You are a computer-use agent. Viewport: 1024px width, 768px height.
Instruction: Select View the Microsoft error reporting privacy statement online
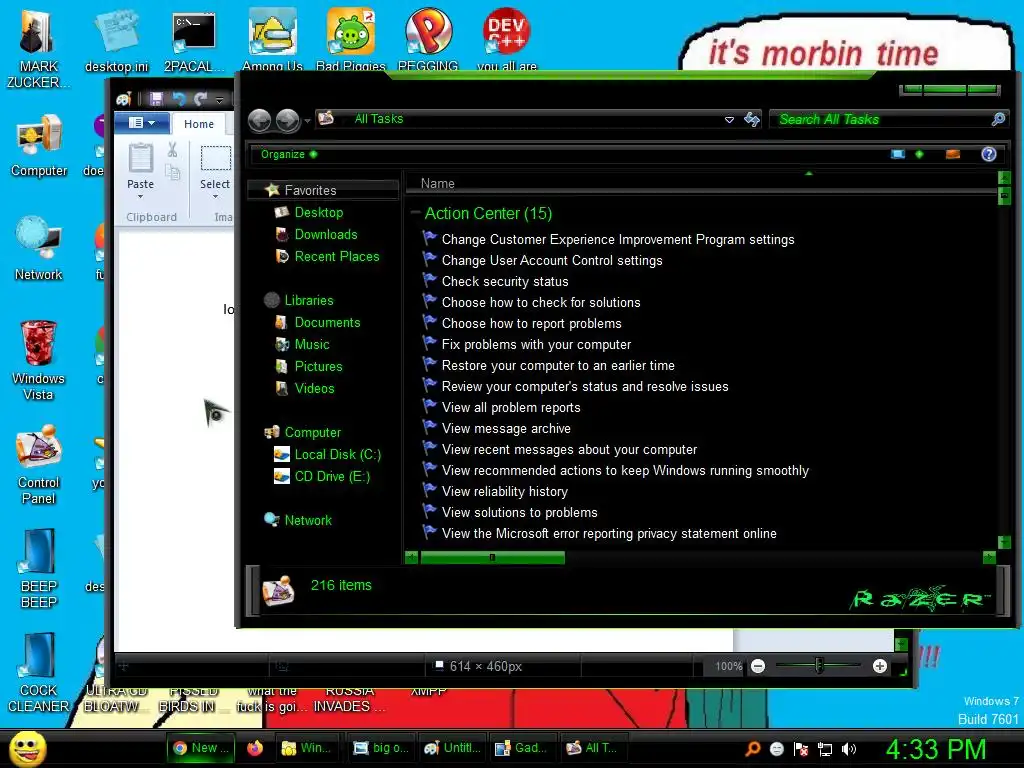609,533
